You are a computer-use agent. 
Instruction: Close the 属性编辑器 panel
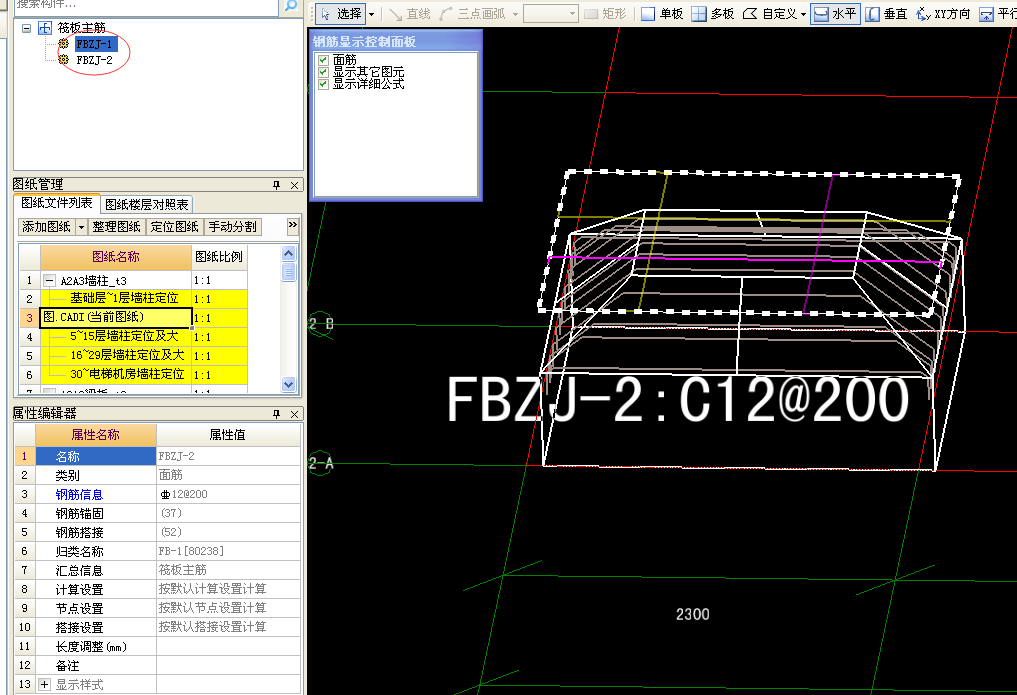[x=294, y=414]
